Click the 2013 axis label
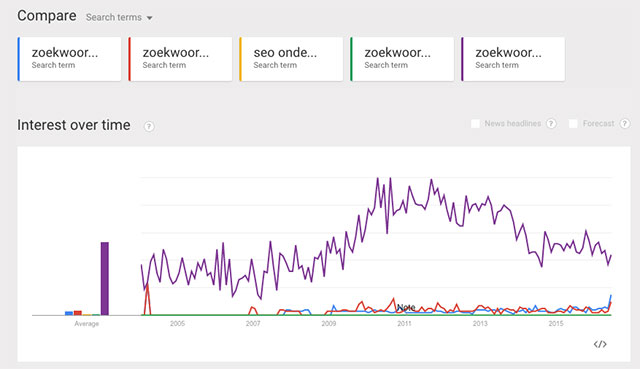Viewport: 640px width, 369px height. pyautogui.click(x=480, y=324)
